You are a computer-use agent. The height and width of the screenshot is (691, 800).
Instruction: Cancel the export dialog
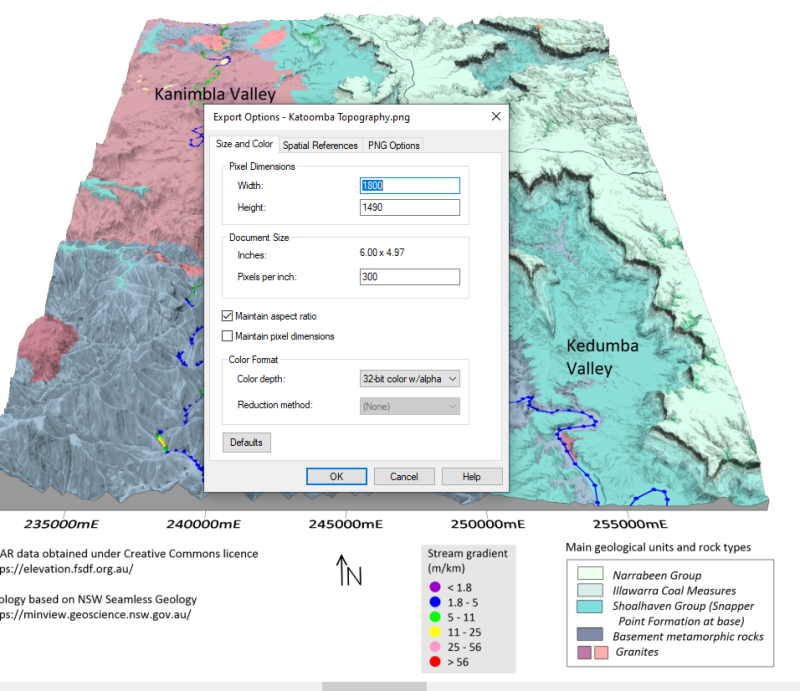(x=404, y=476)
